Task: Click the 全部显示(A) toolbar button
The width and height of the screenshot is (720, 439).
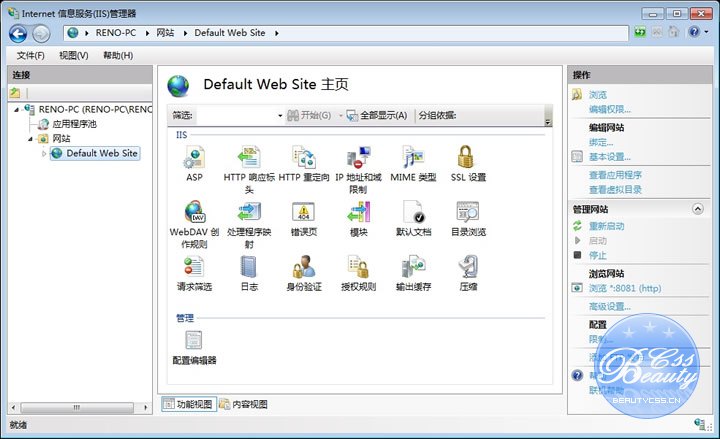Action: coord(377,116)
